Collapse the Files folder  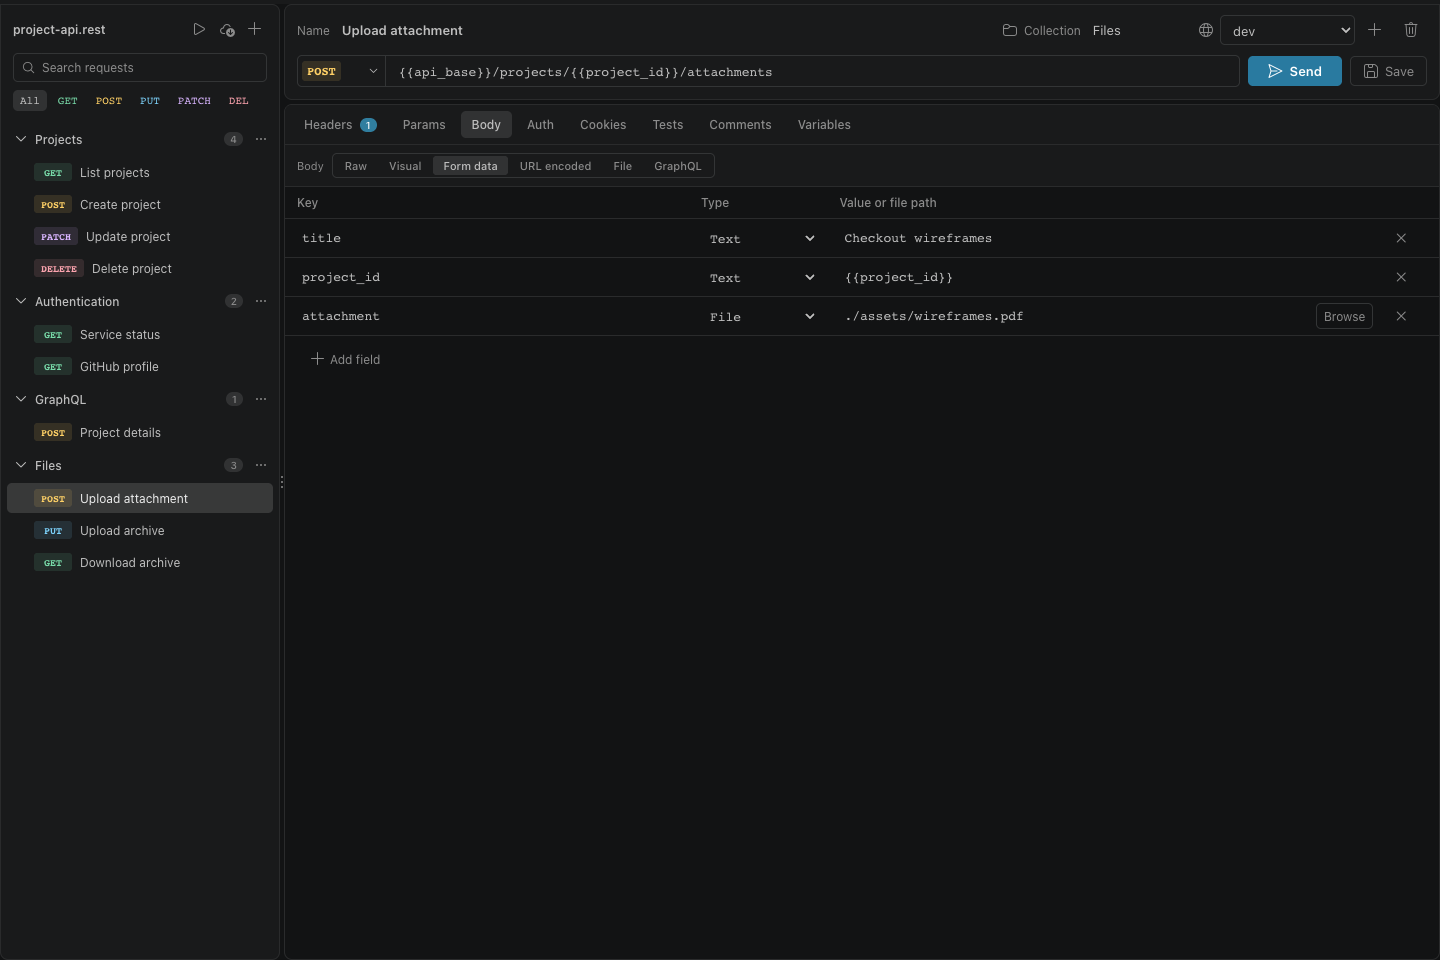[21, 465]
